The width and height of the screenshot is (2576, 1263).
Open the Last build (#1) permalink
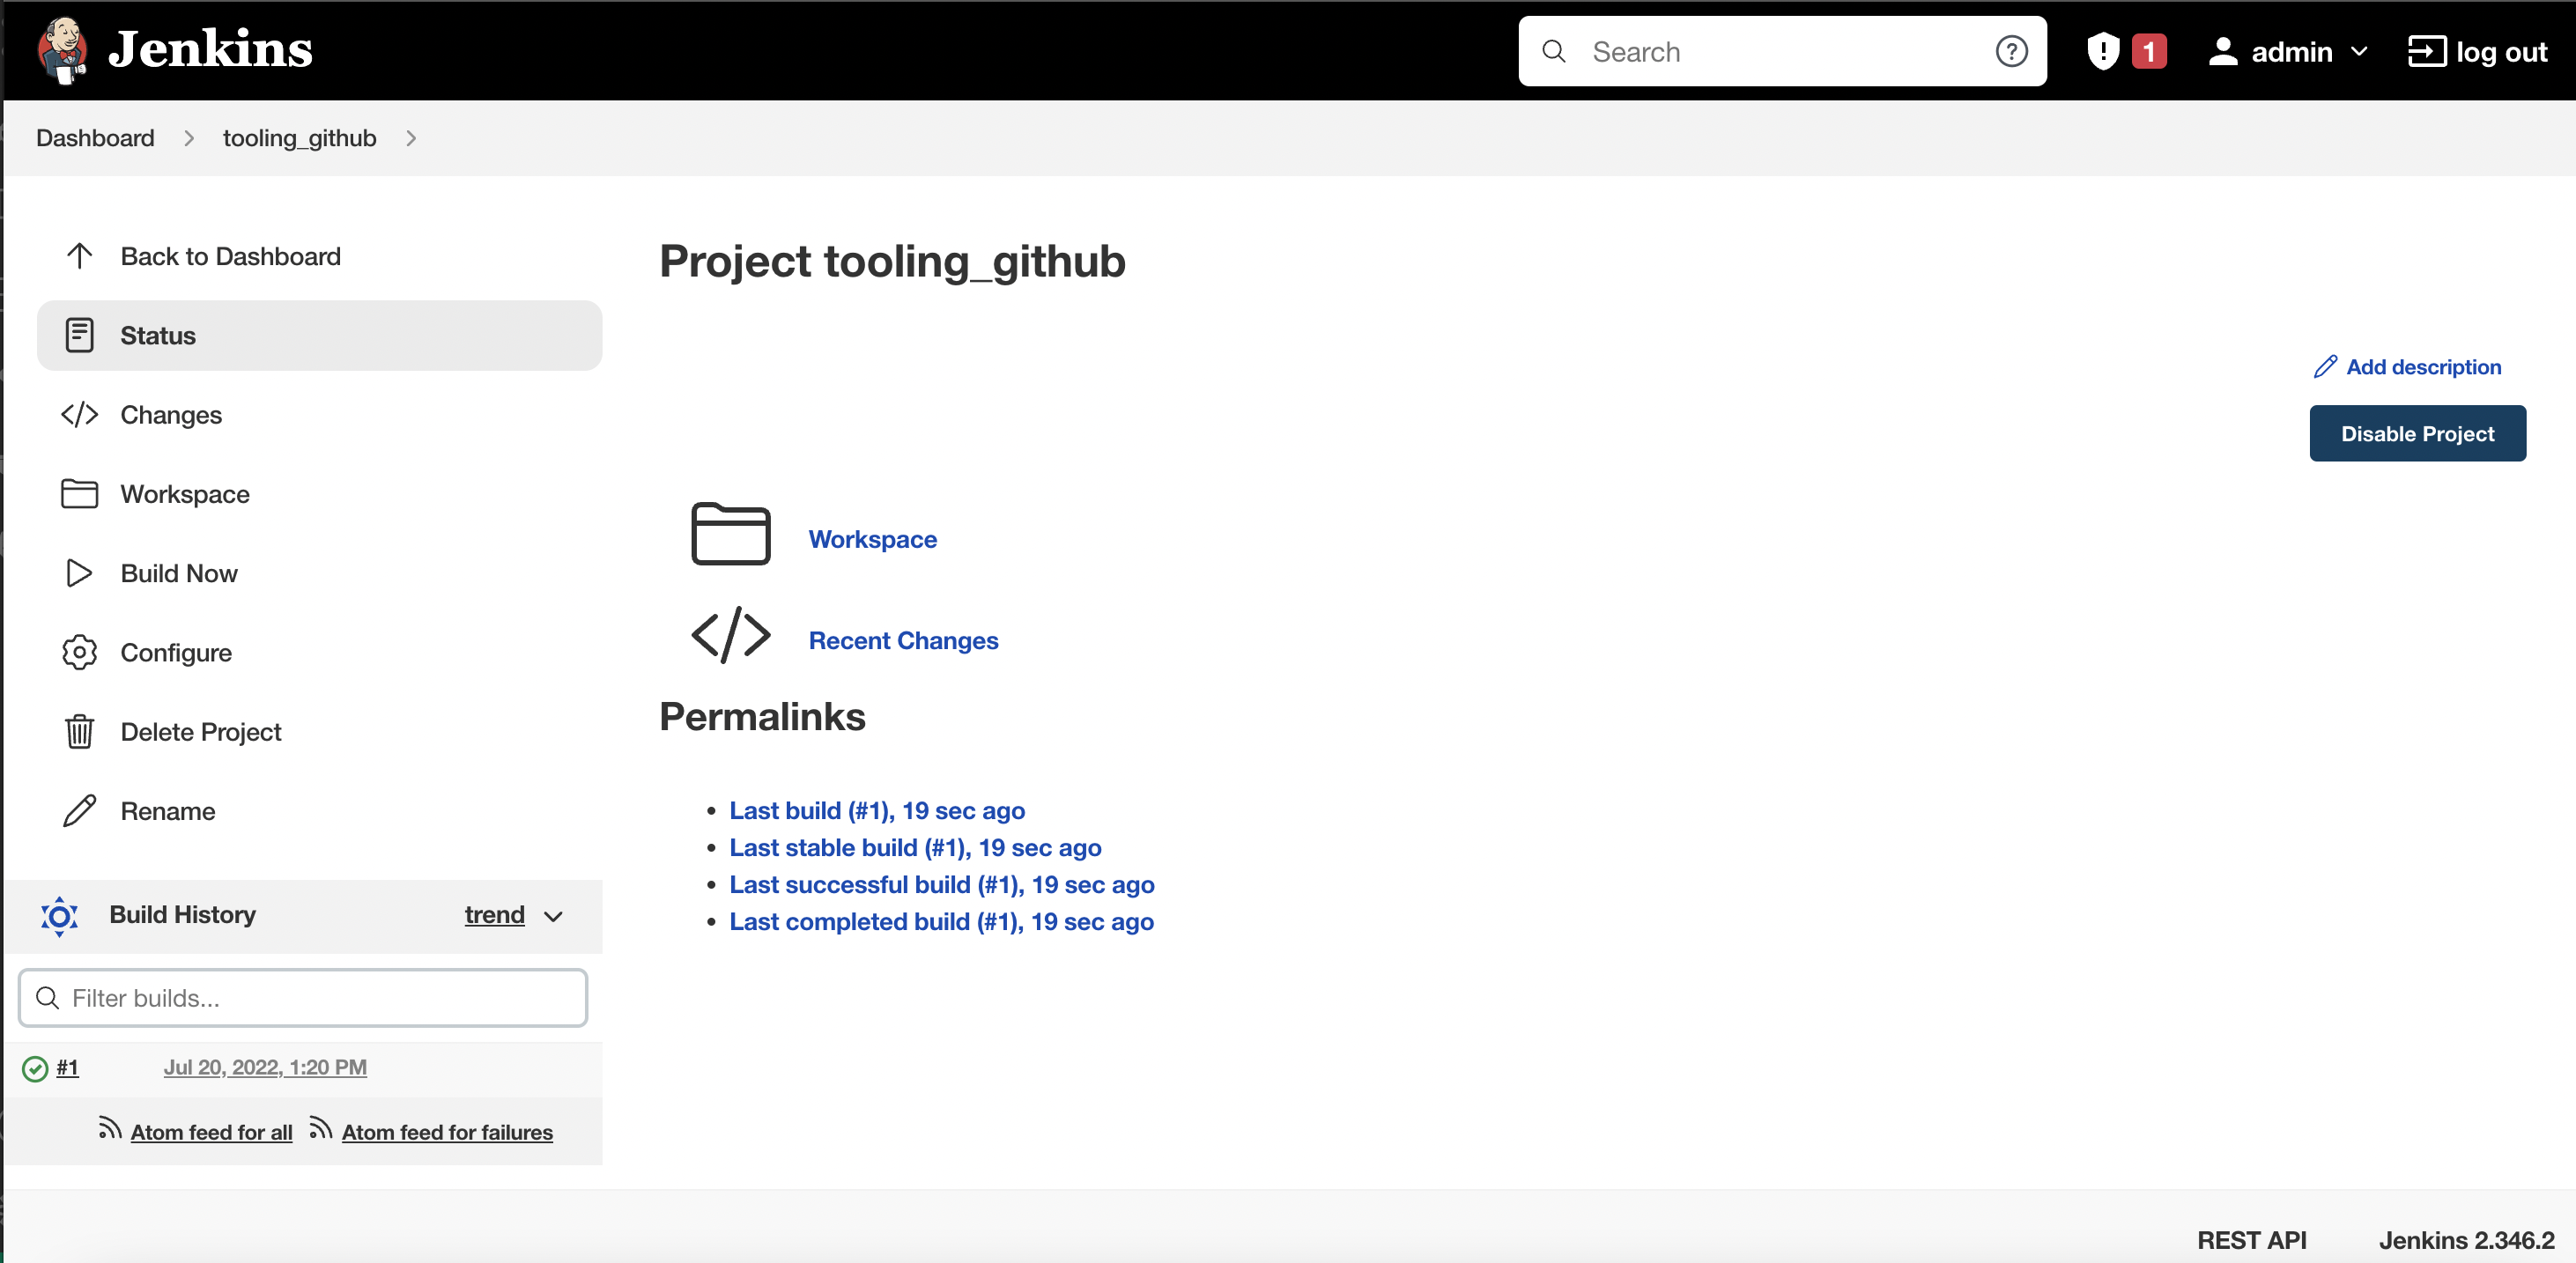click(x=877, y=810)
